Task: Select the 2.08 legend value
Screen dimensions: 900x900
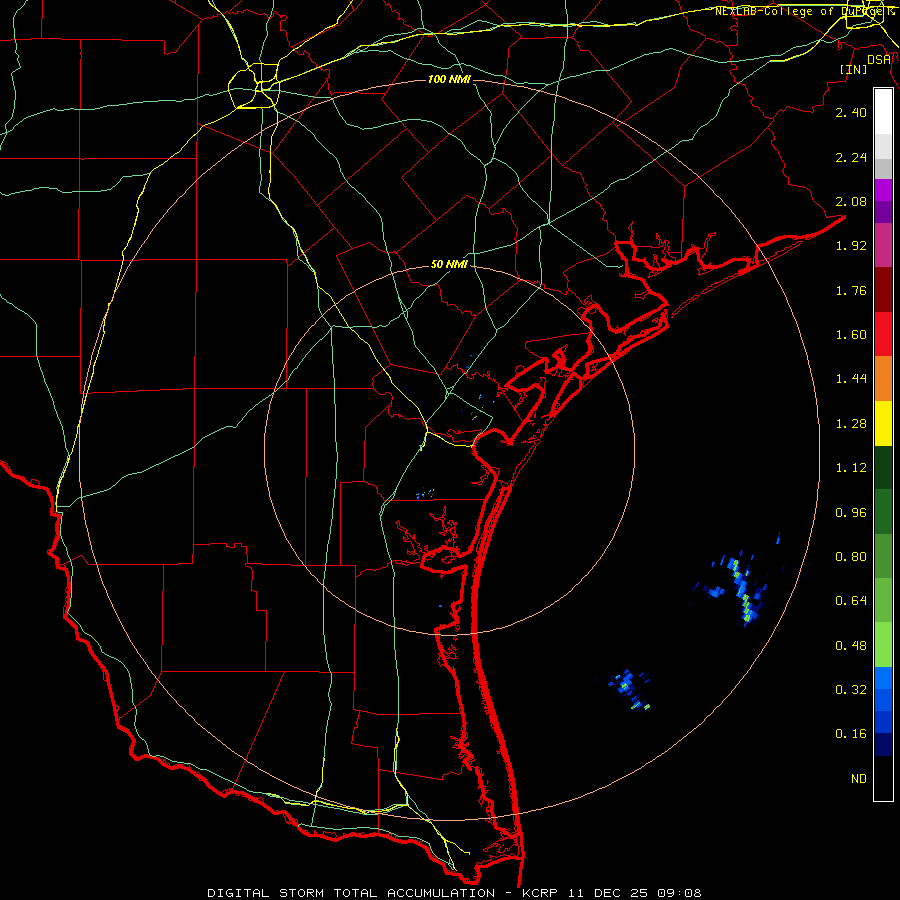Action: point(851,201)
